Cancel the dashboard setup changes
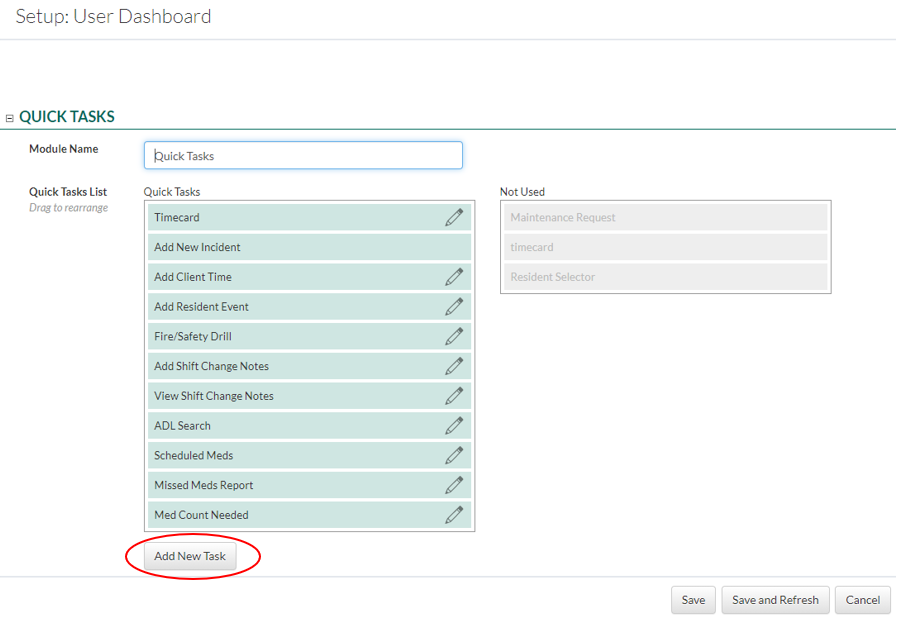Image resolution: width=901 pixels, height=624 pixels. 862,600
